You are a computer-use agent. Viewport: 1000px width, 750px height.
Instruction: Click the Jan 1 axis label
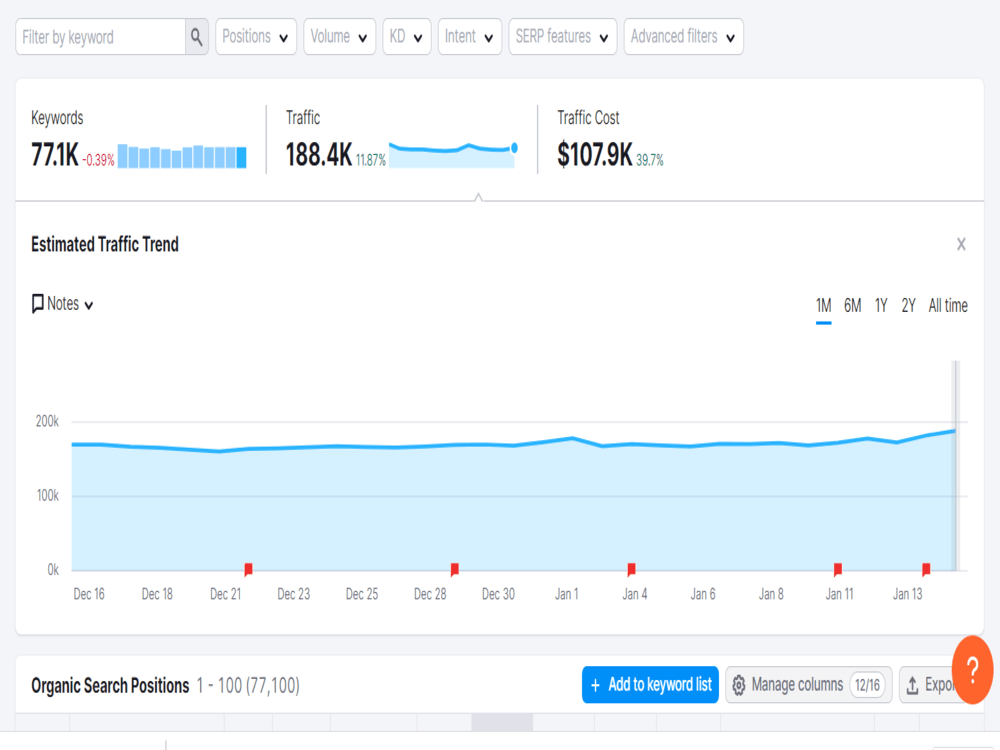566,594
